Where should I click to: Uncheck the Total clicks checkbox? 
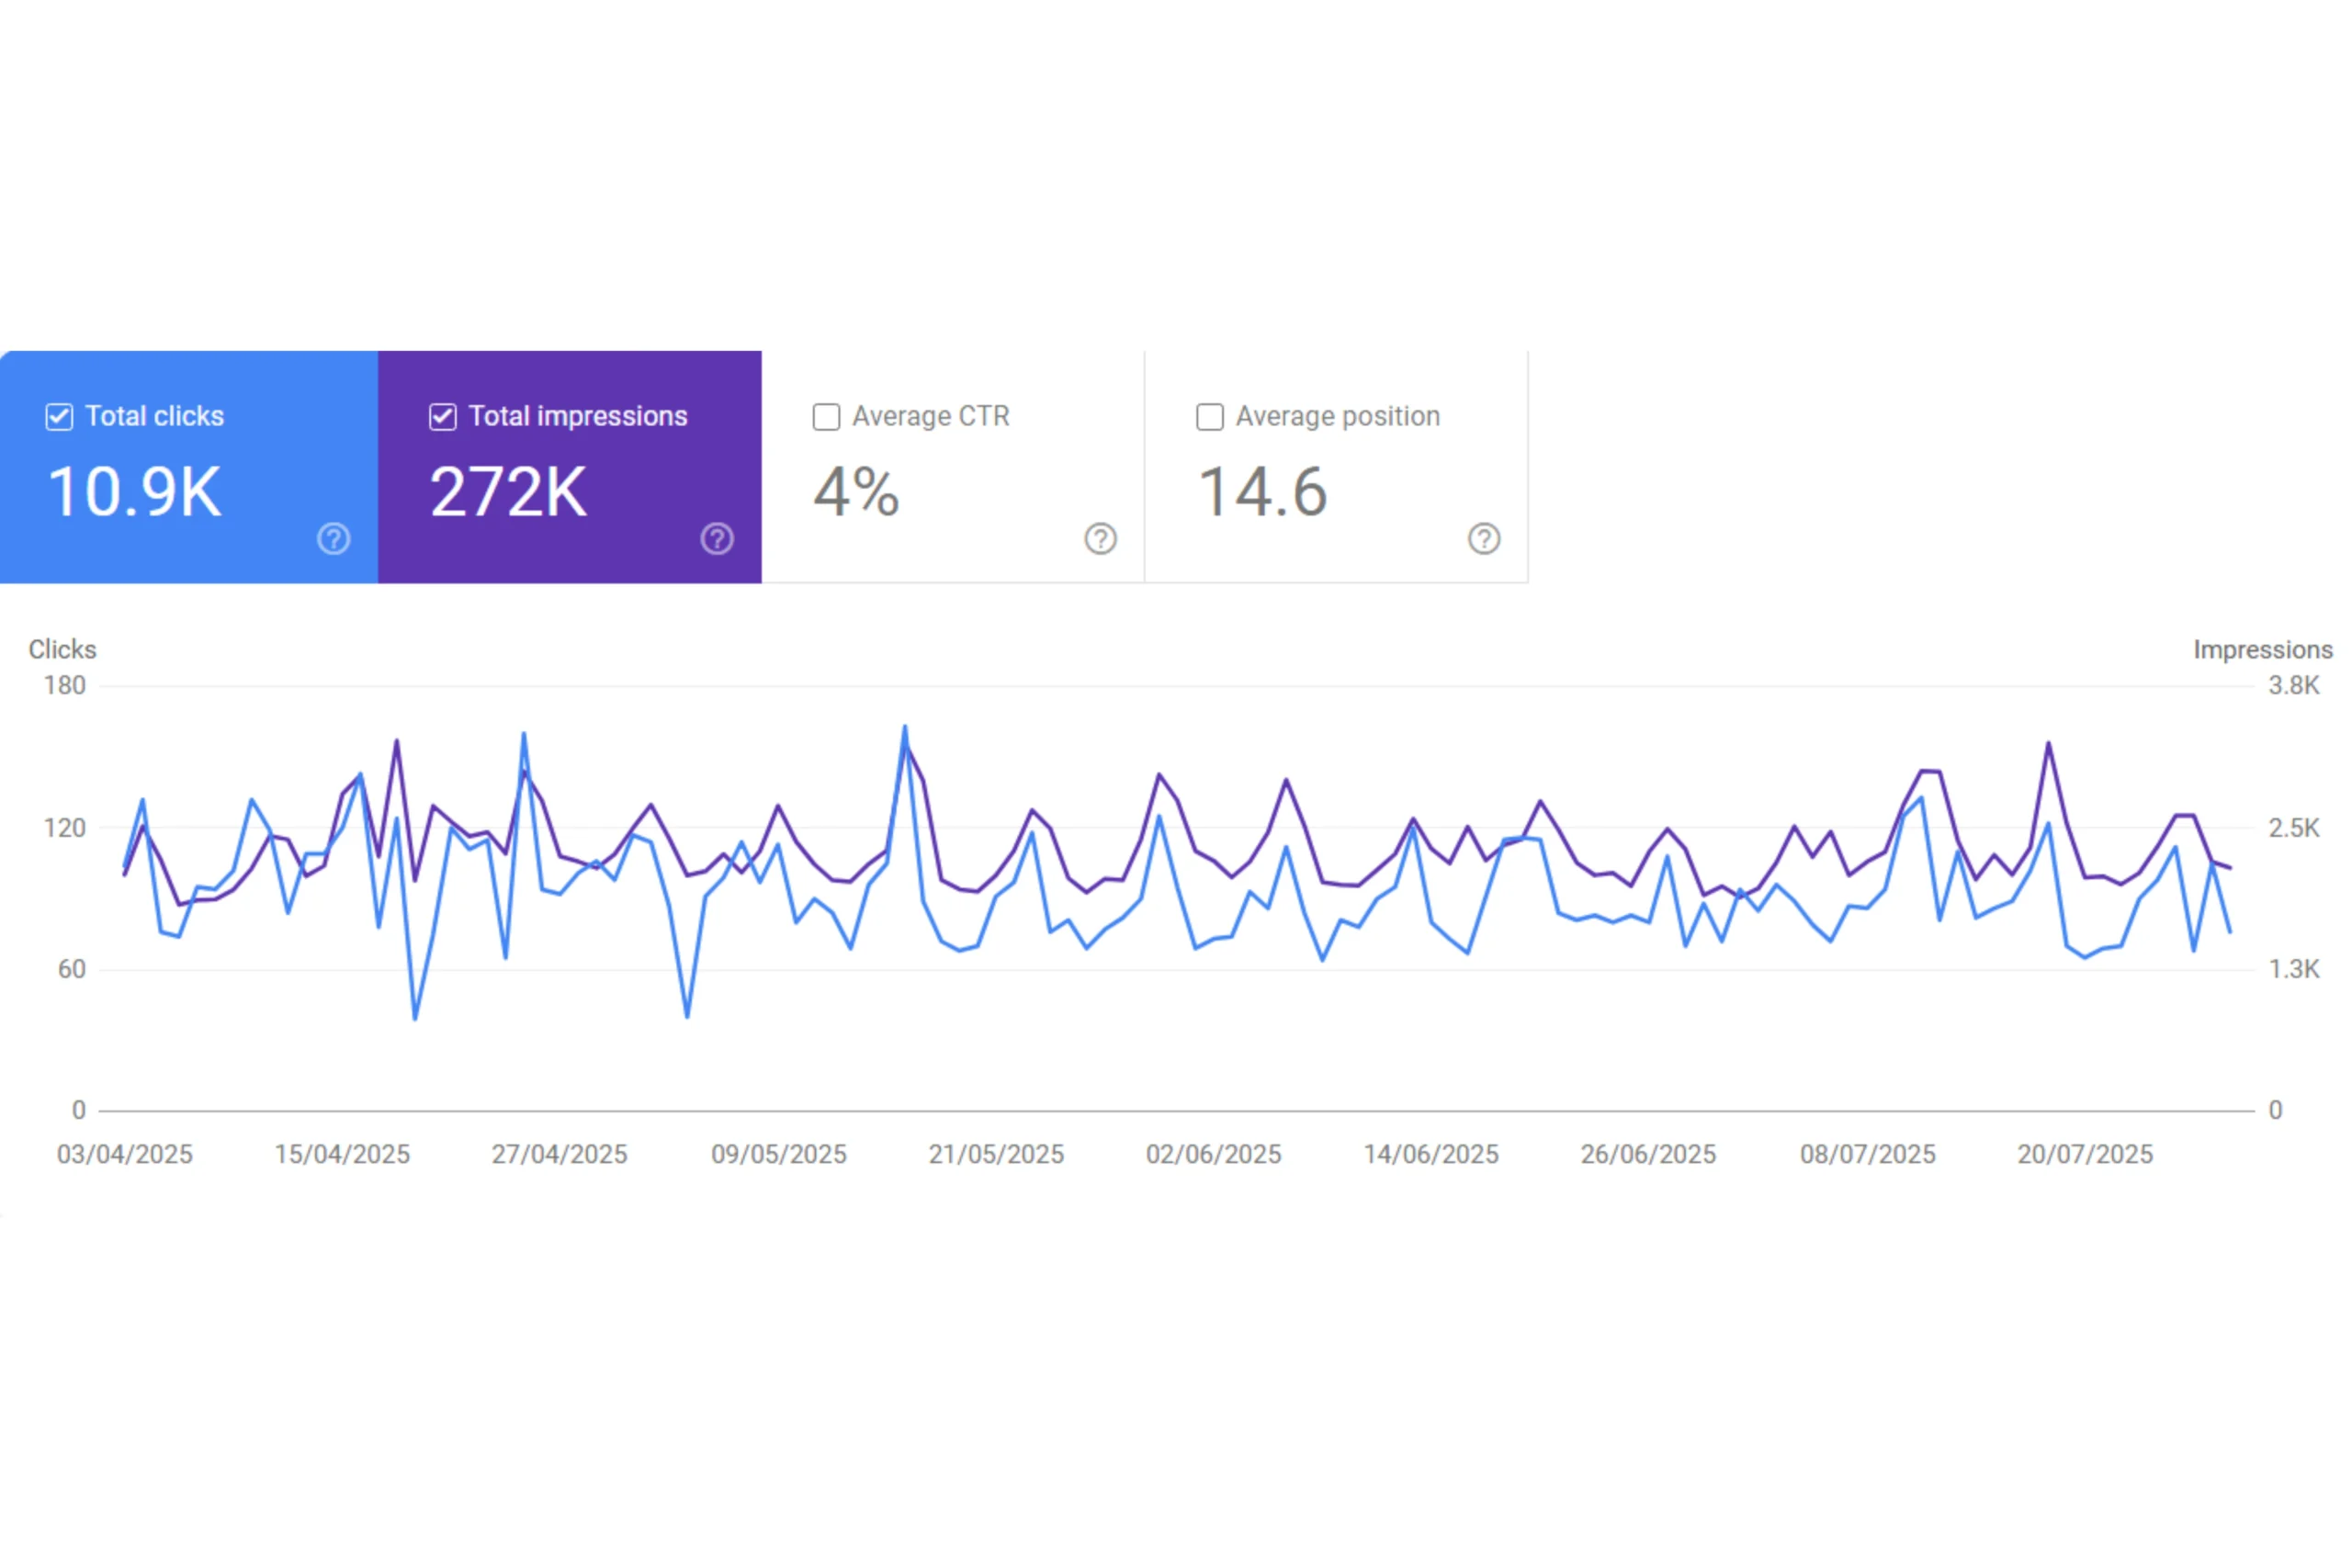coord(59,417)
